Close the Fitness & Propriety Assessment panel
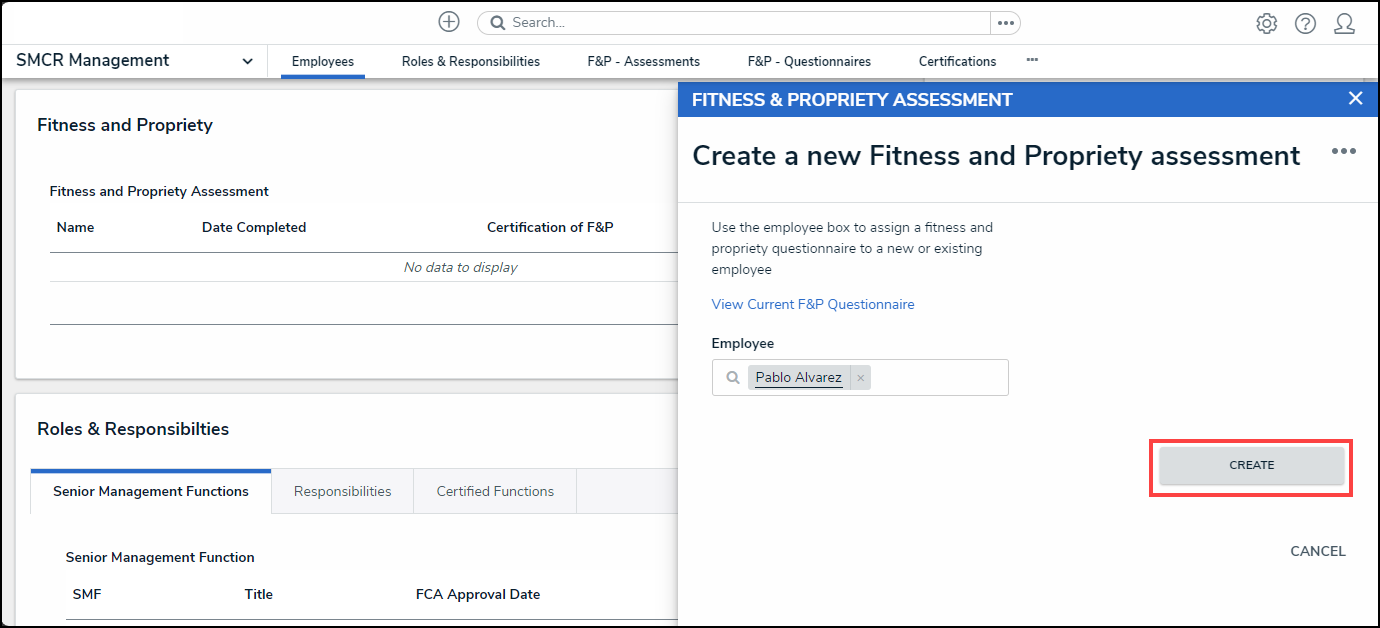1380x628 pixels. click(1355, 98)
